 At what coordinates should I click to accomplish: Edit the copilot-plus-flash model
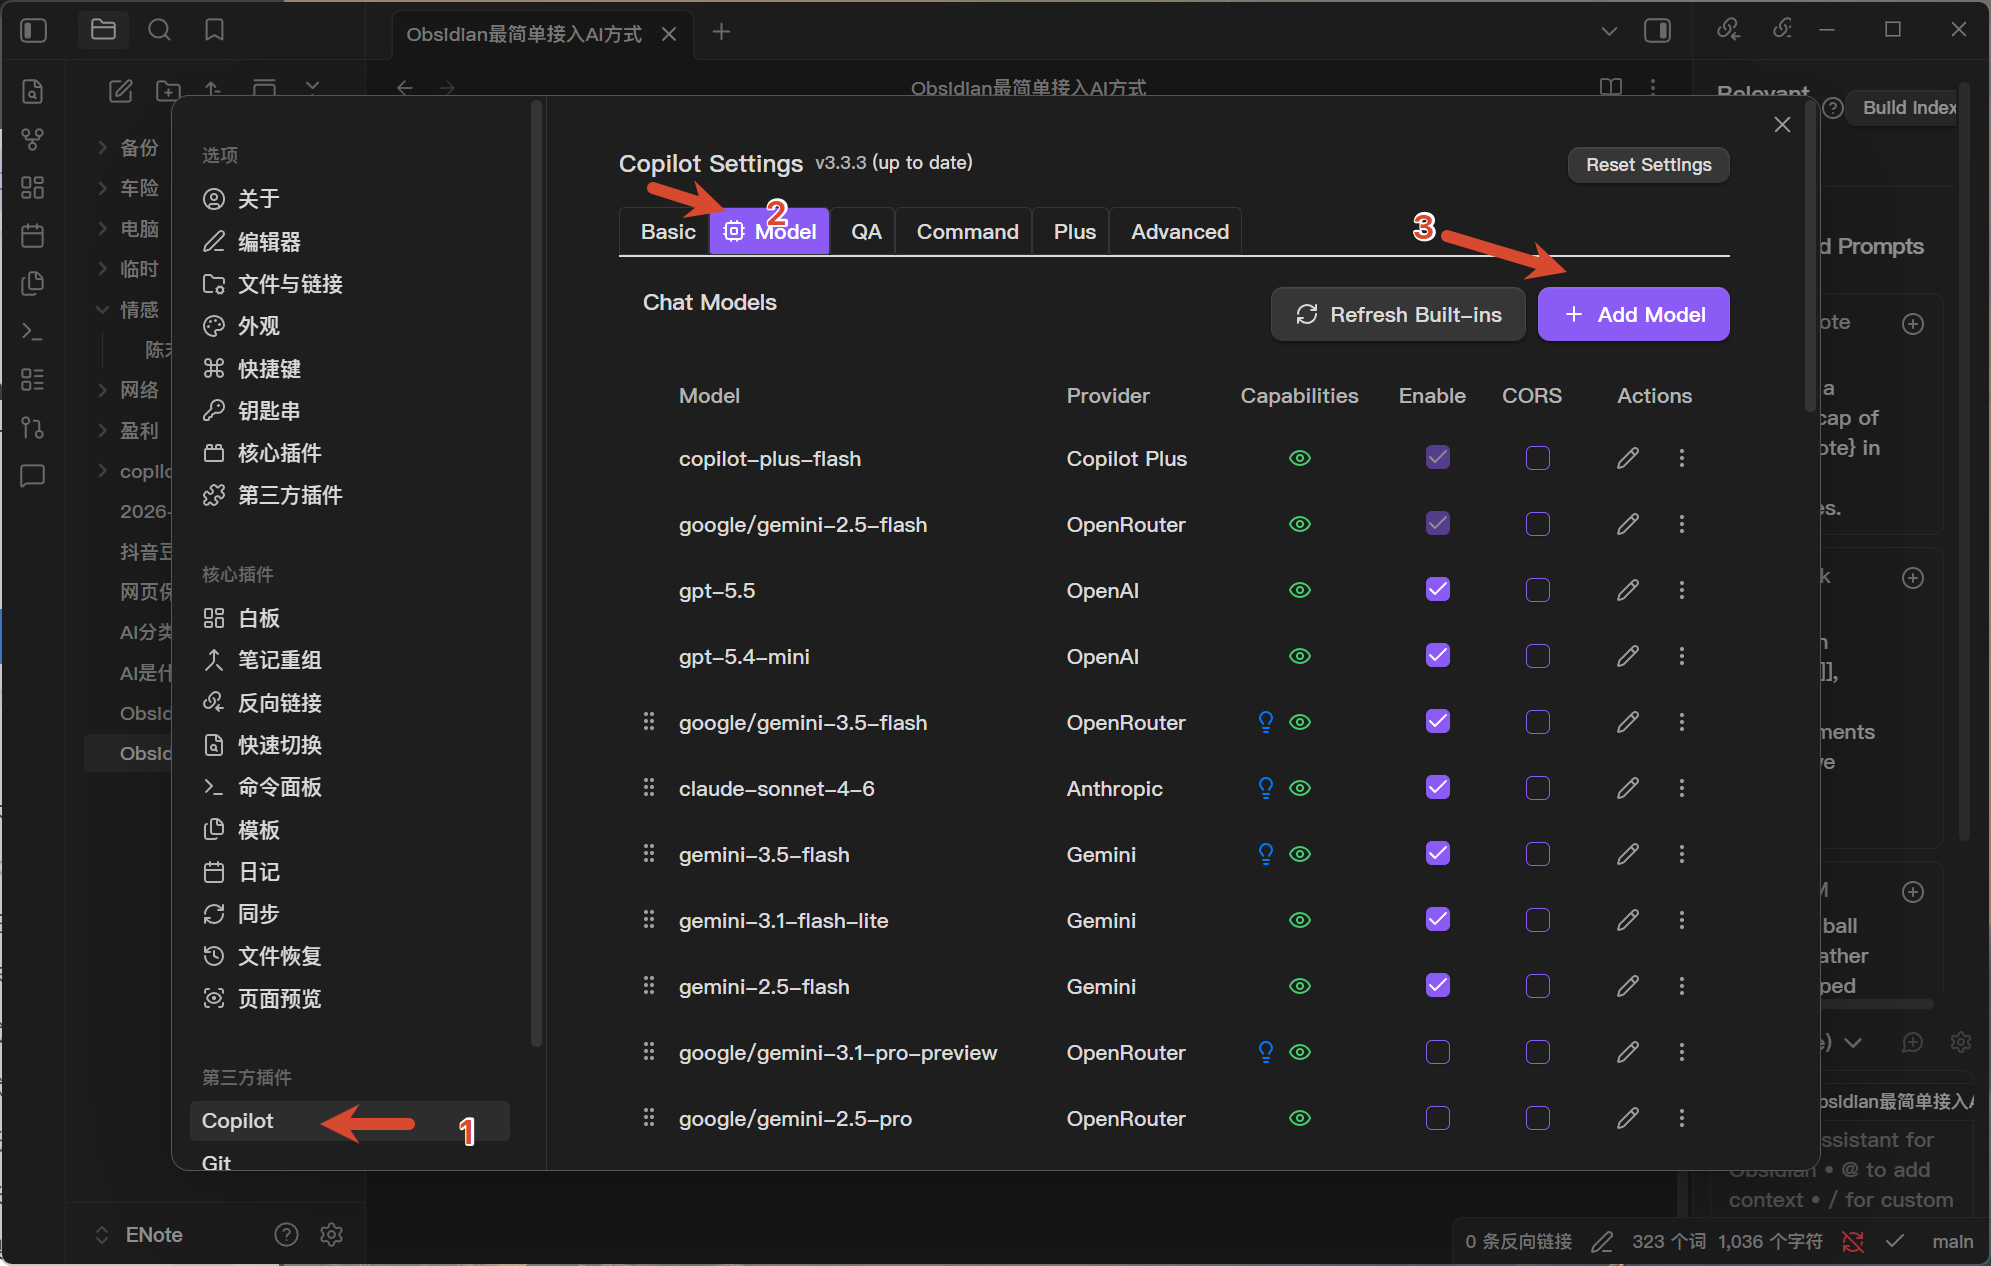1628,458
